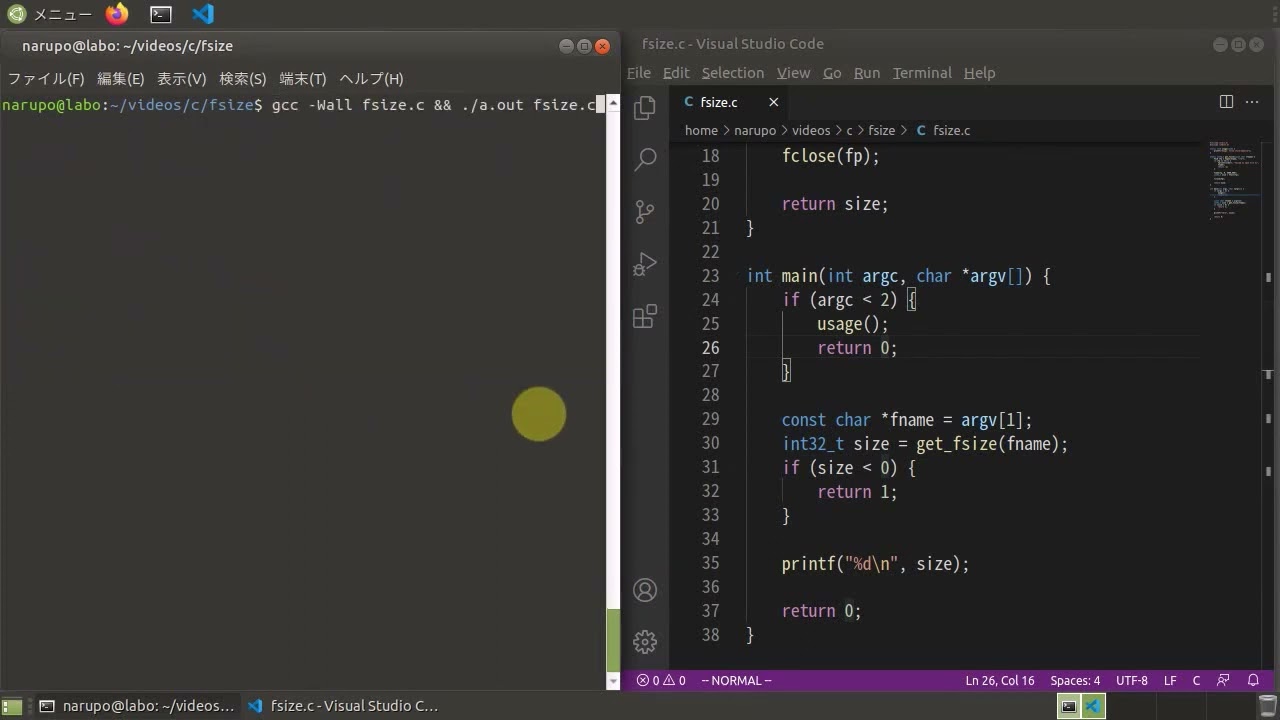Click the feedback icon in status bar
1280x720 pixels.
(x=1223, y=680)
